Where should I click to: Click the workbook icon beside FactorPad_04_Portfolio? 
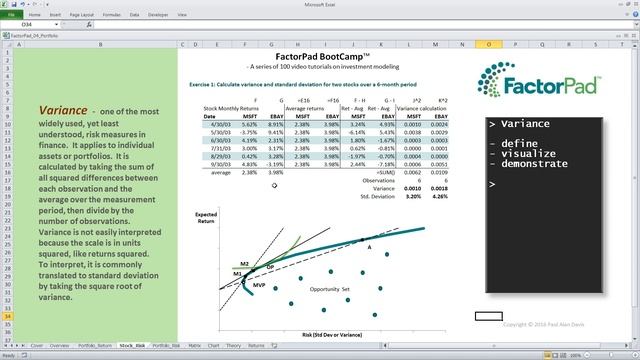pyautogui.click(x=6, y=36)
